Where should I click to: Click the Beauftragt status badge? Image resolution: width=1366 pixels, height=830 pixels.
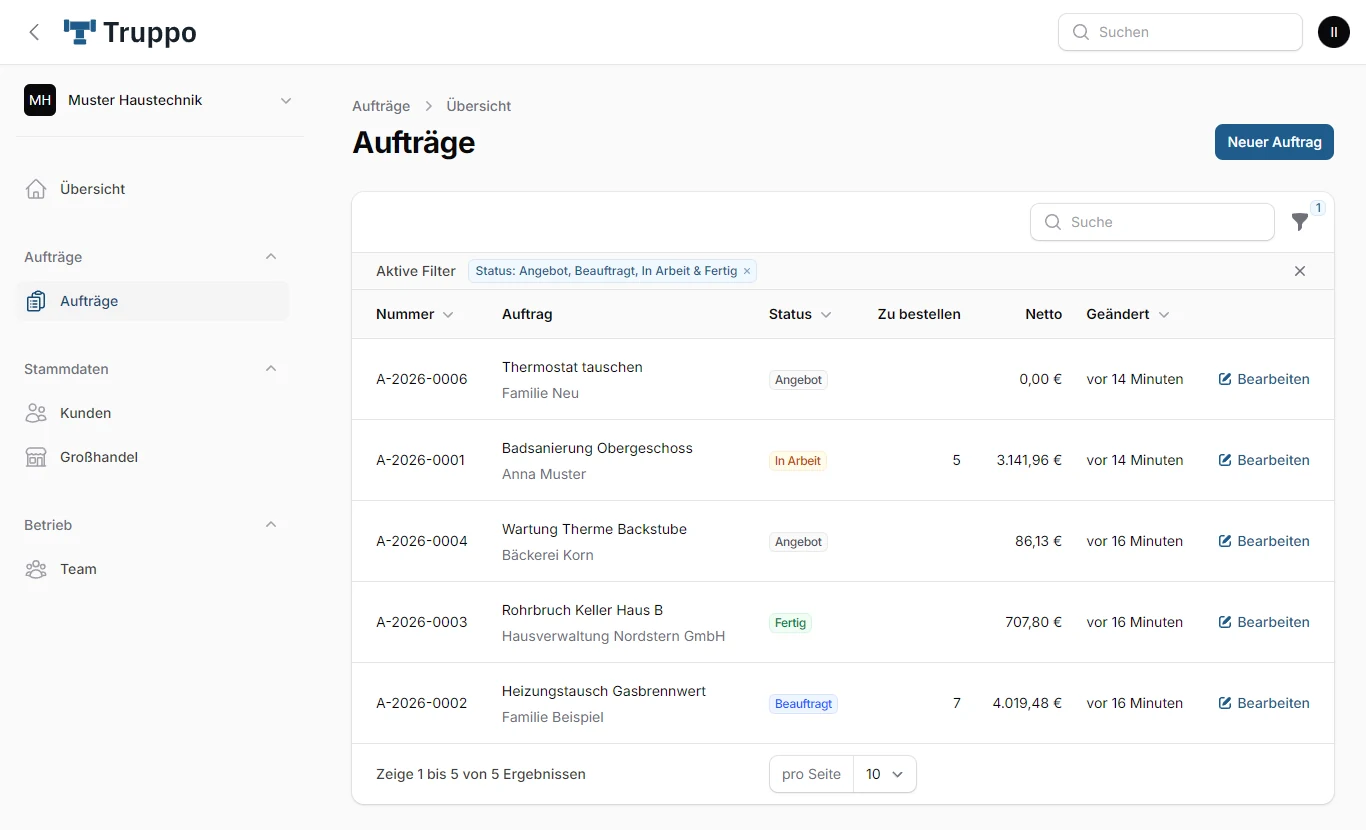click(803, 704)
